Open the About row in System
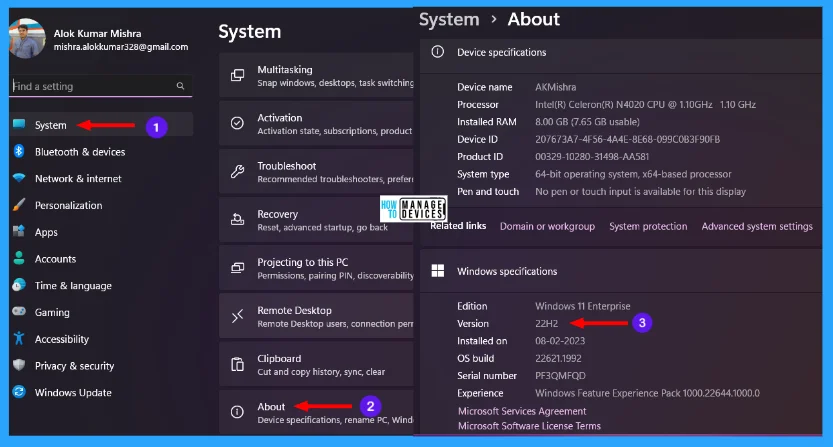 coord(317,412)
